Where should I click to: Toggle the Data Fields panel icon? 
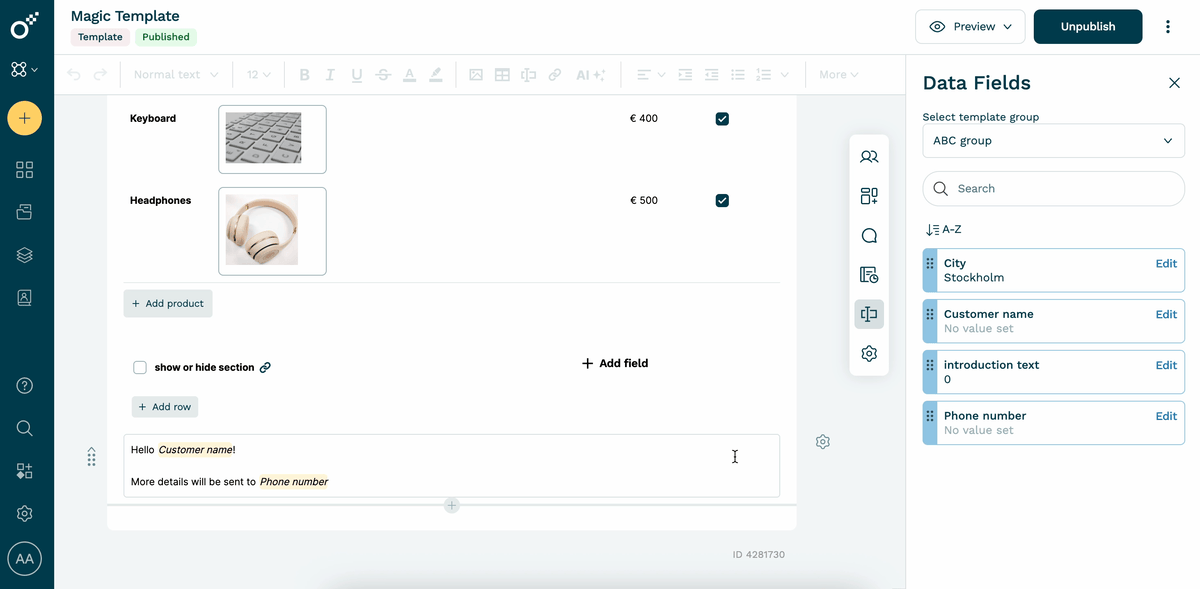(x=869, y=314)
